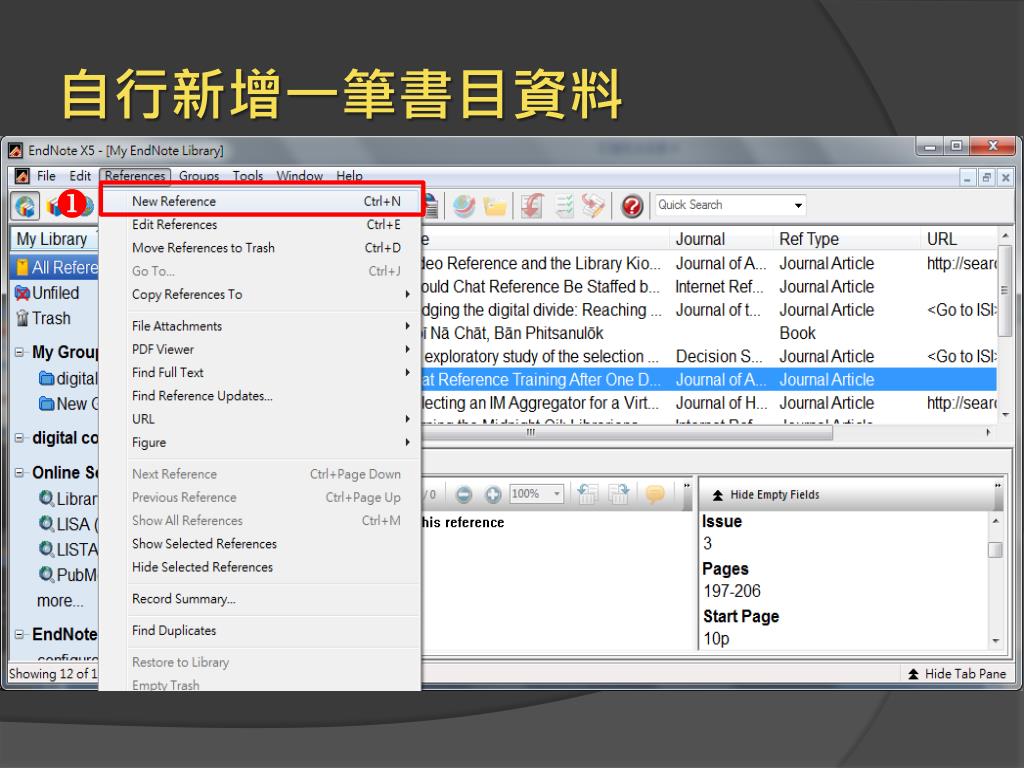This screenshot has width=1024, height=768.
Task: Open the Quick Search dropdown arrow
Action: click(797, 206)
